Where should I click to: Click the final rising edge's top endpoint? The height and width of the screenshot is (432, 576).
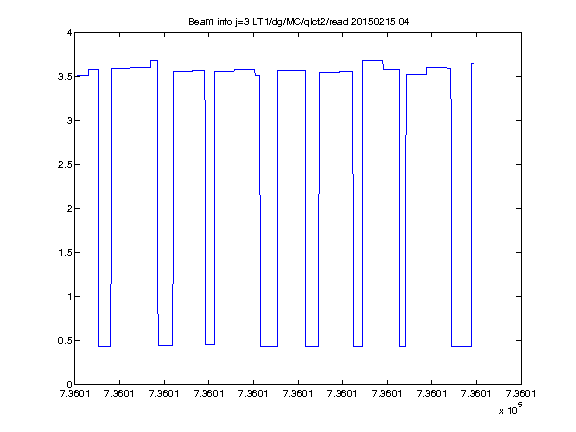pyautogui.click(x=472, y=64)
